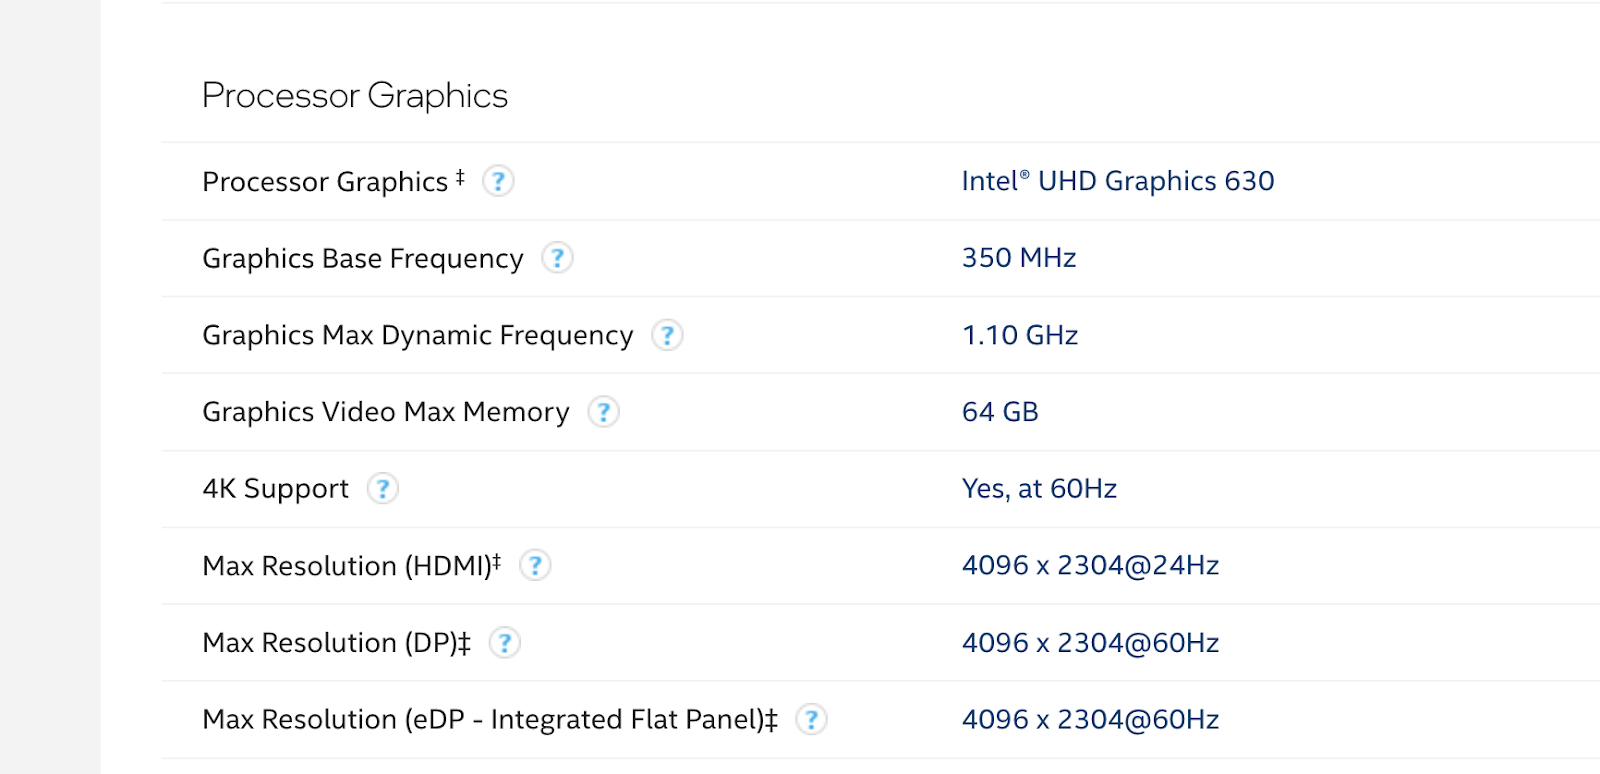This screenshot has height=774, width=1600.
Task: Click the DP resolution value 4096 x 2304@60Hz
Action: (x=1089, y=643)
